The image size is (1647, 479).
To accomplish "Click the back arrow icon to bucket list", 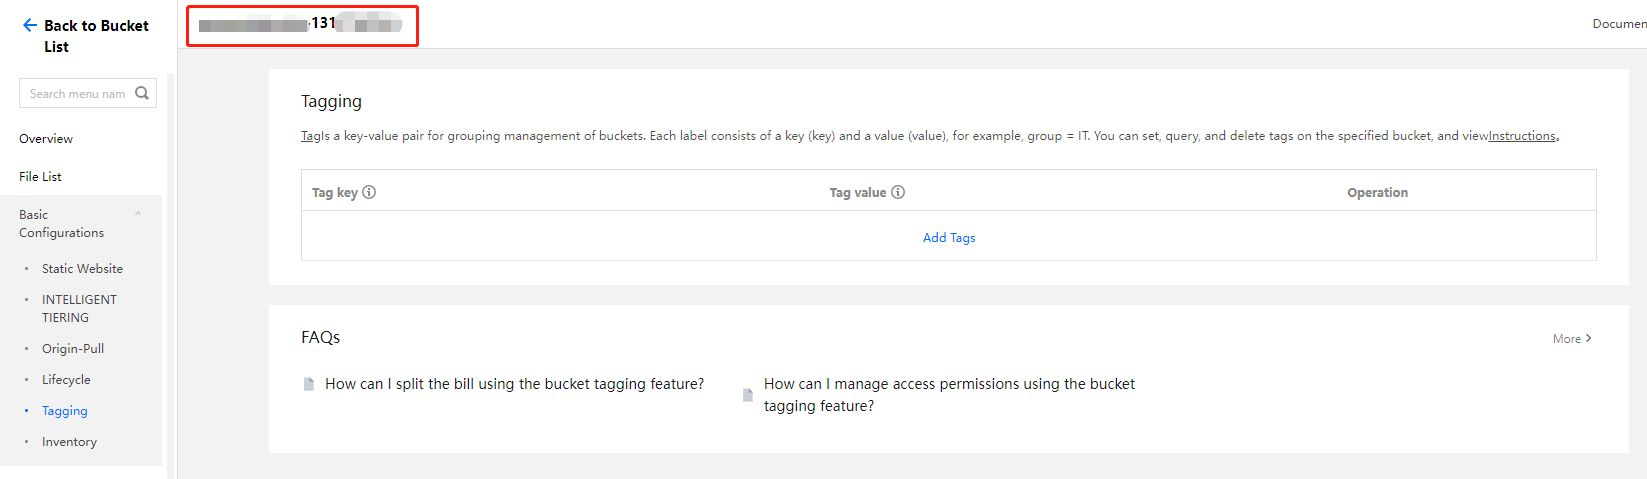I will click(30, 26).
